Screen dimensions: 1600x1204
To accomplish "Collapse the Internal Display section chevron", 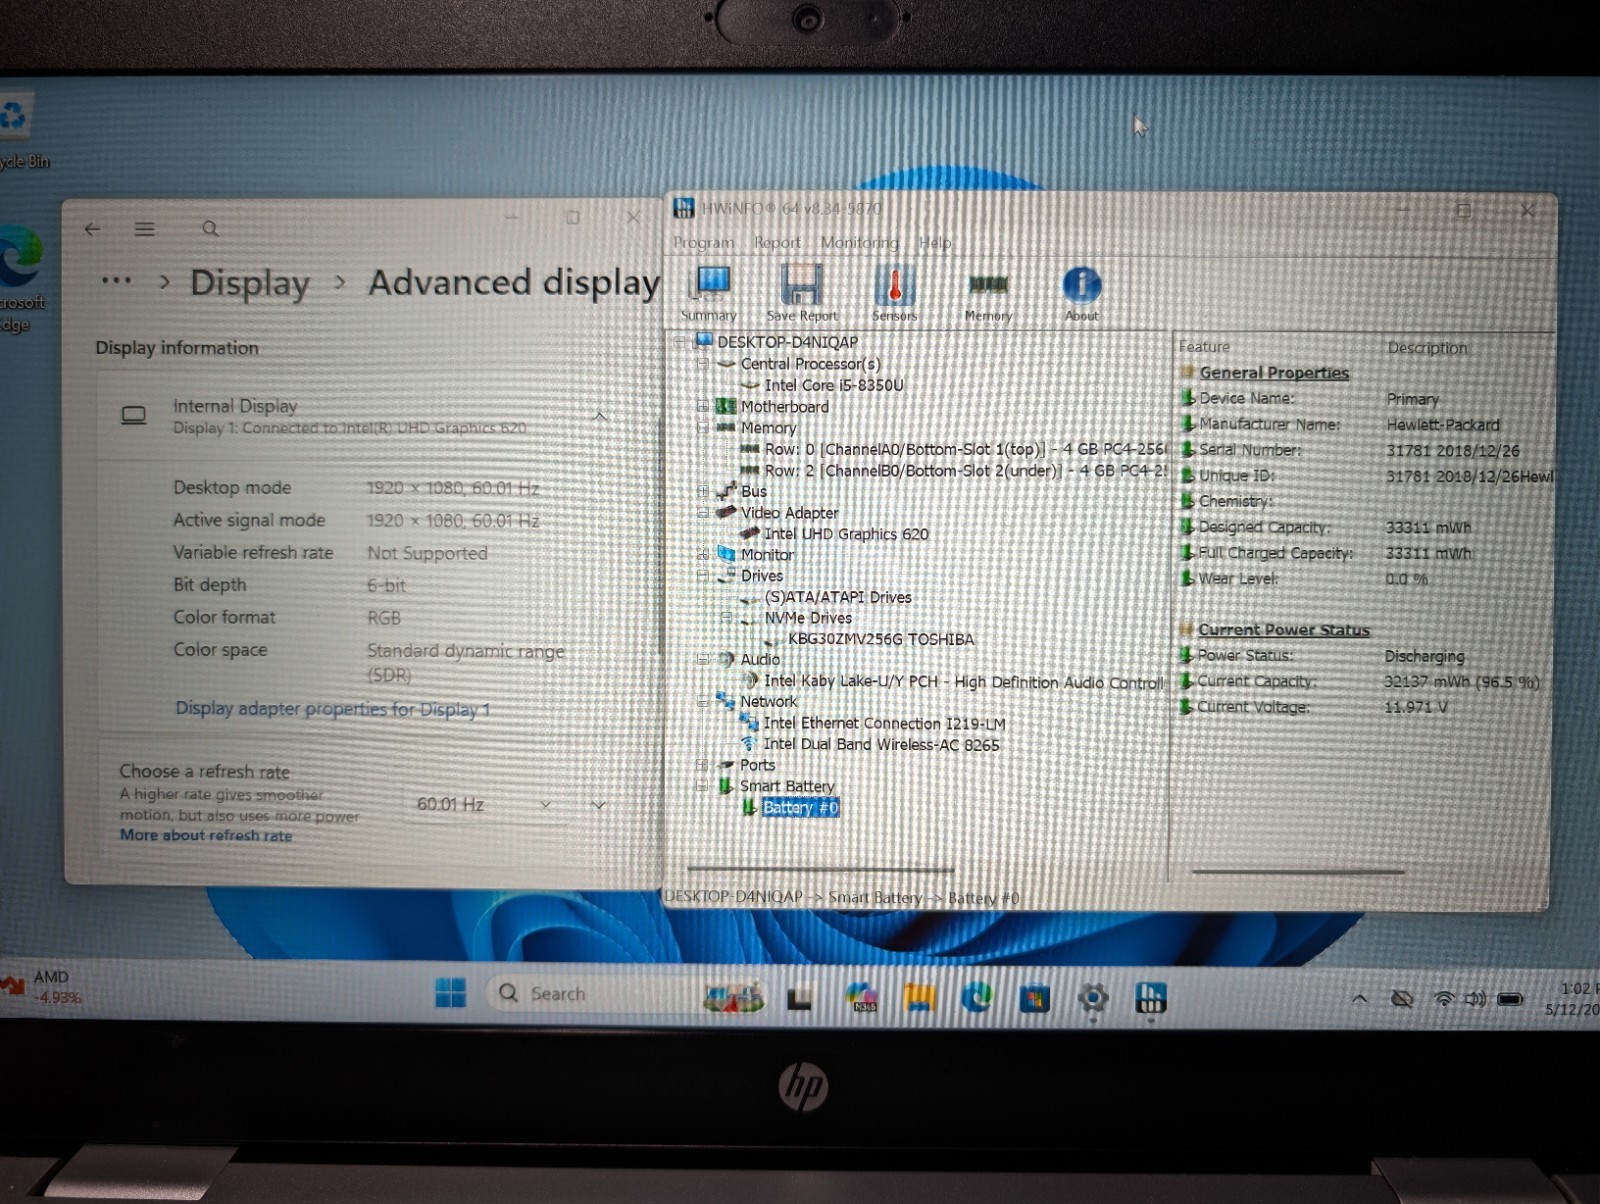I will point(600,416).
